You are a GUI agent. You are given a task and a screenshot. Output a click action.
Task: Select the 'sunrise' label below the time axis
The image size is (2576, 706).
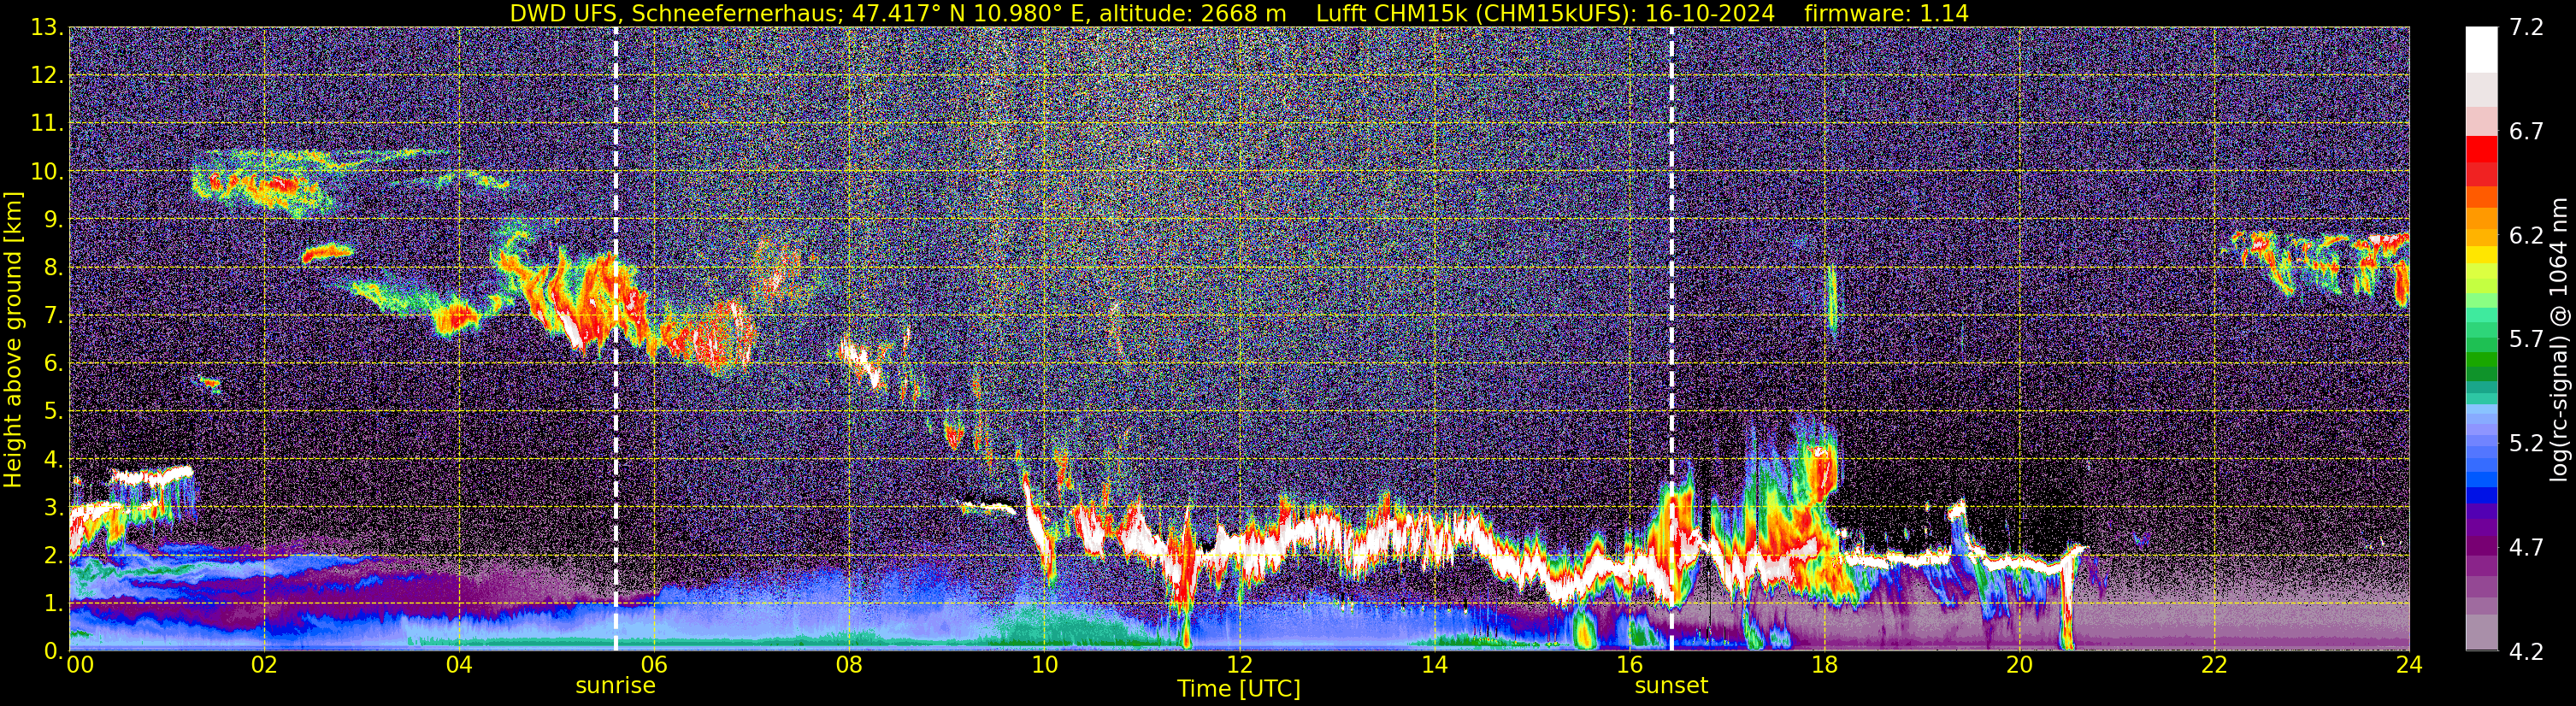615,686
